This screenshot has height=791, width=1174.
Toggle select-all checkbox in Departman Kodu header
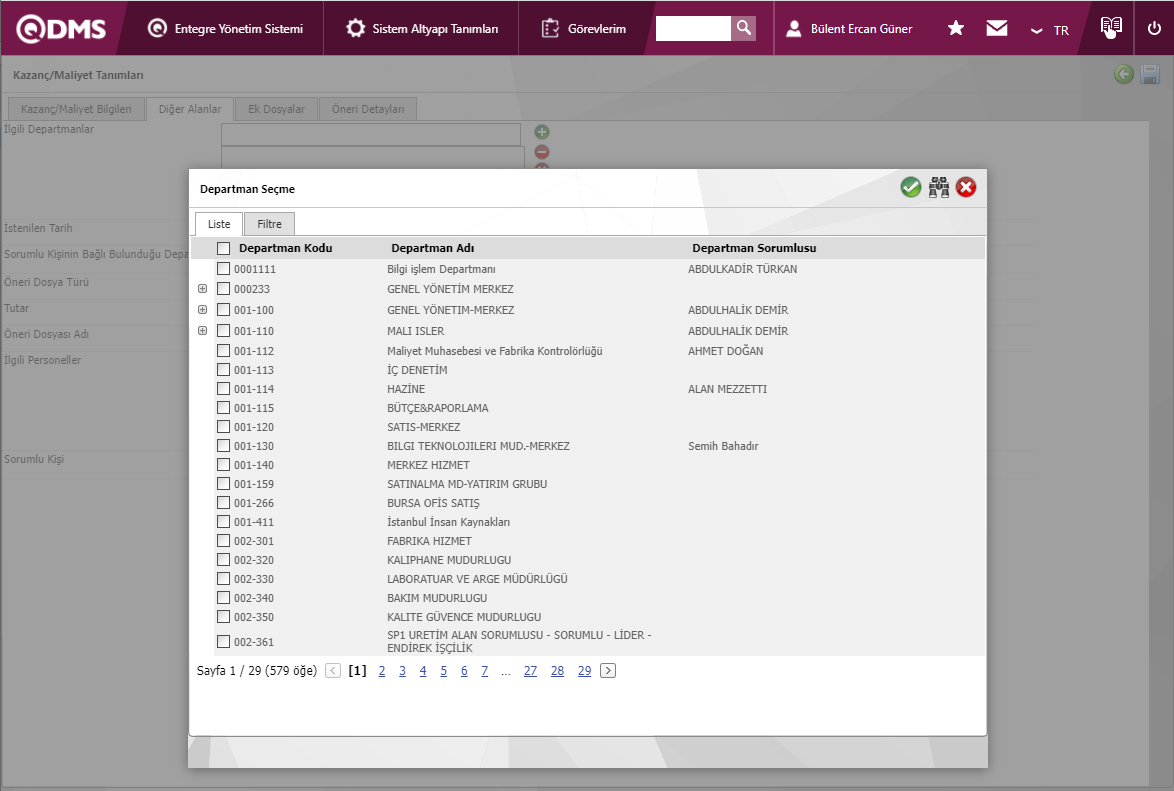tap(223, 248)
